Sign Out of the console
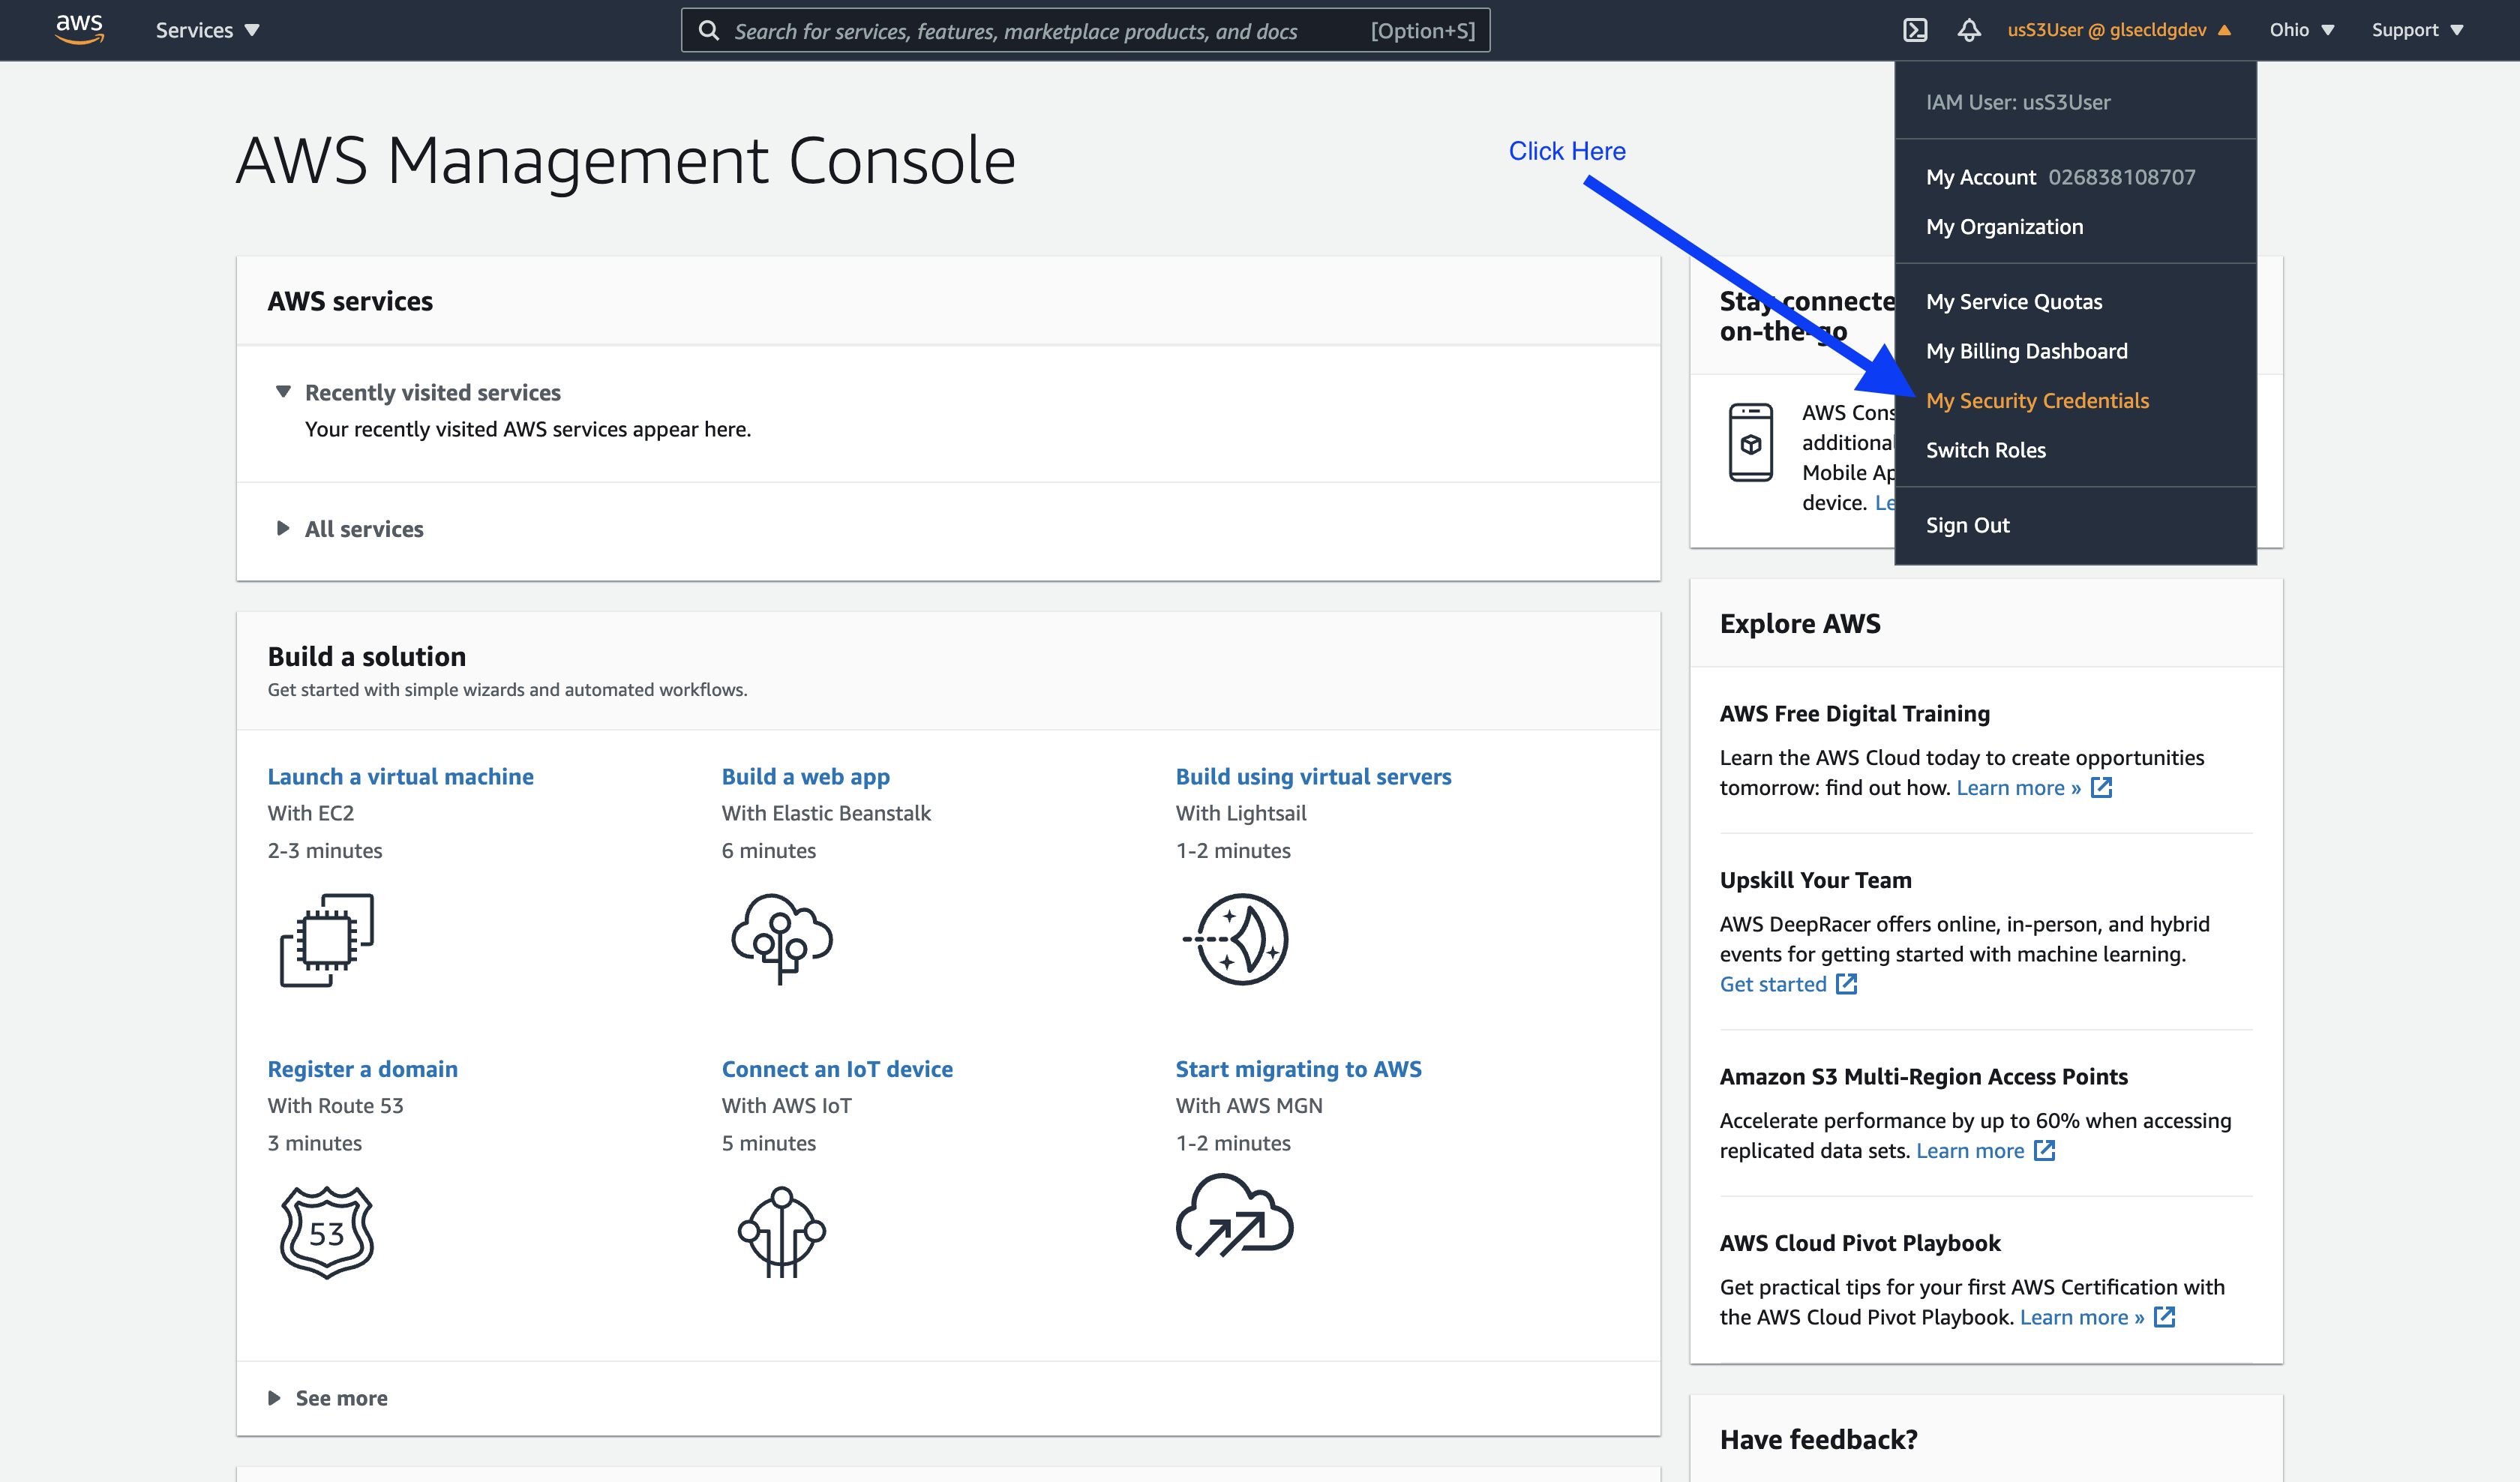Screen dimensions: 2520x1482 click(x=1967, y=525)
